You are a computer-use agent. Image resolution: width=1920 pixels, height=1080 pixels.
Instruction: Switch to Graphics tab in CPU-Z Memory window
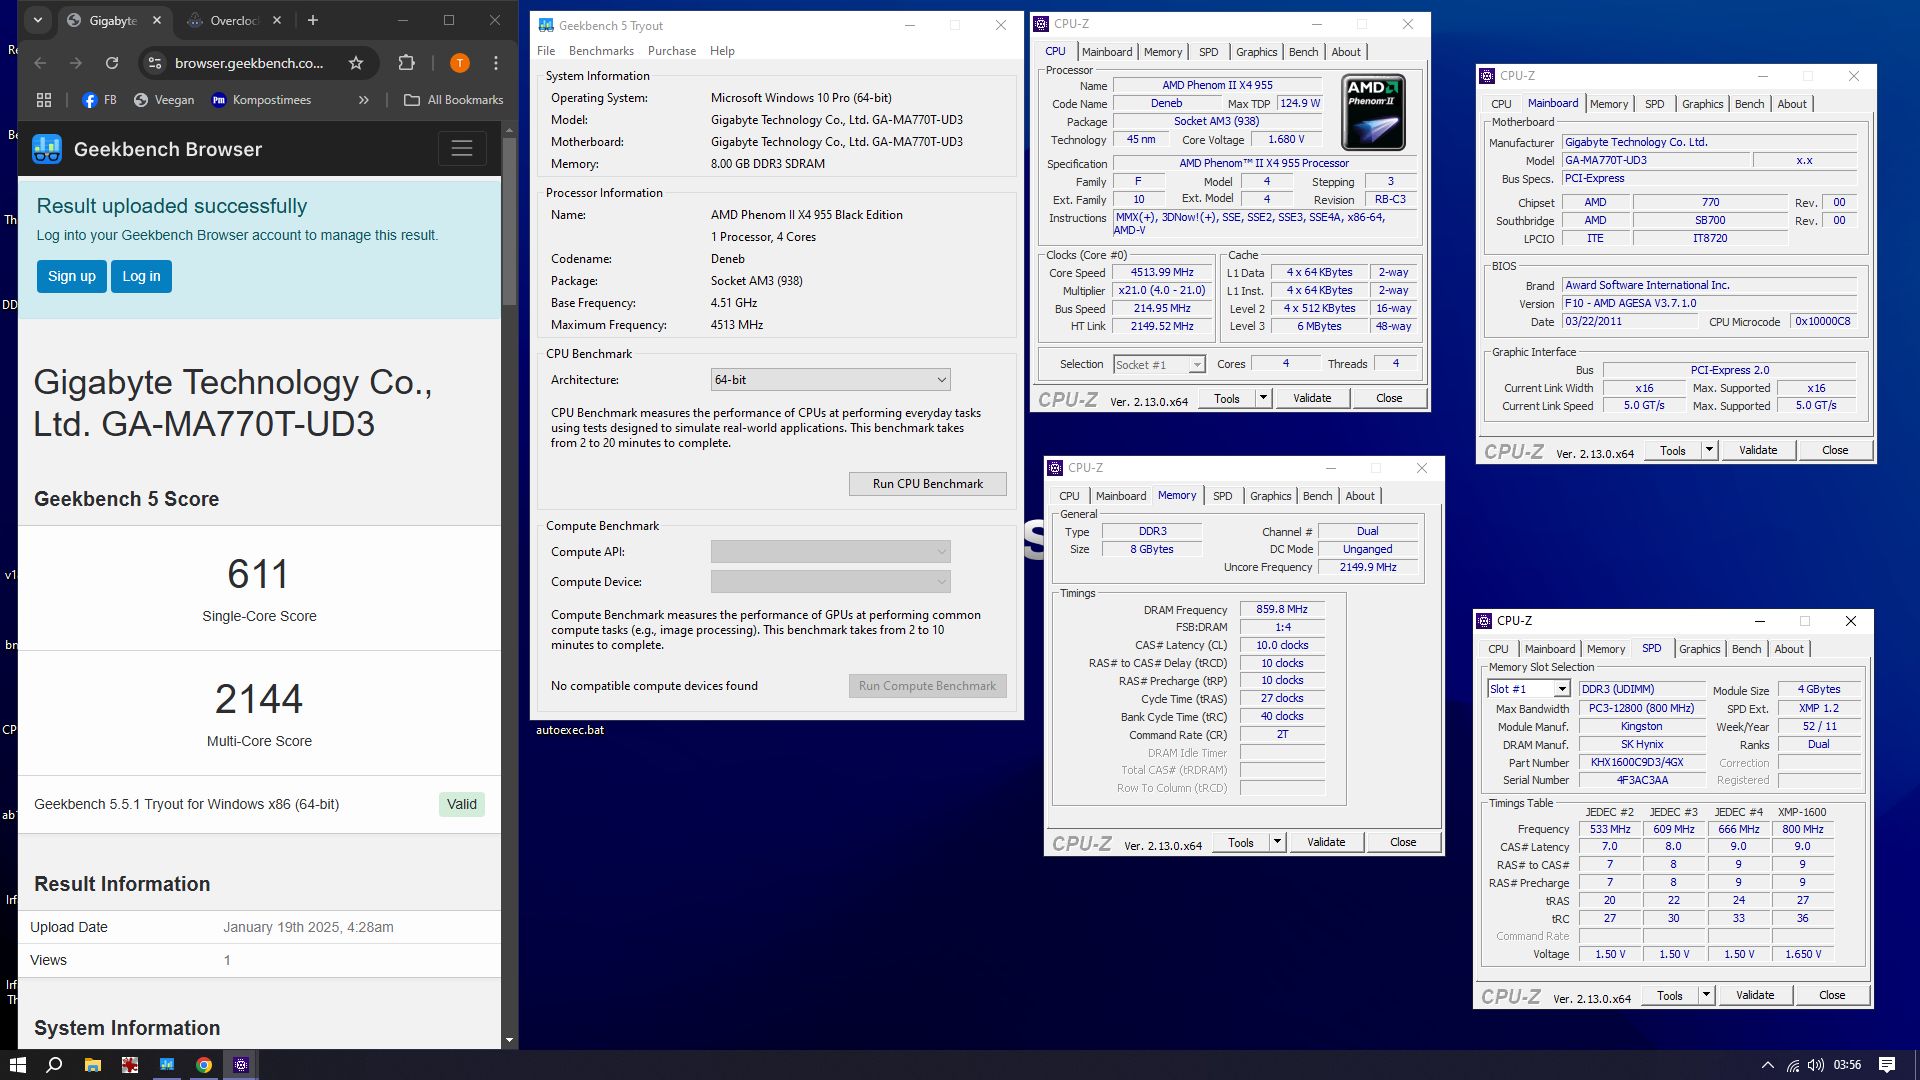(1270, 496)
